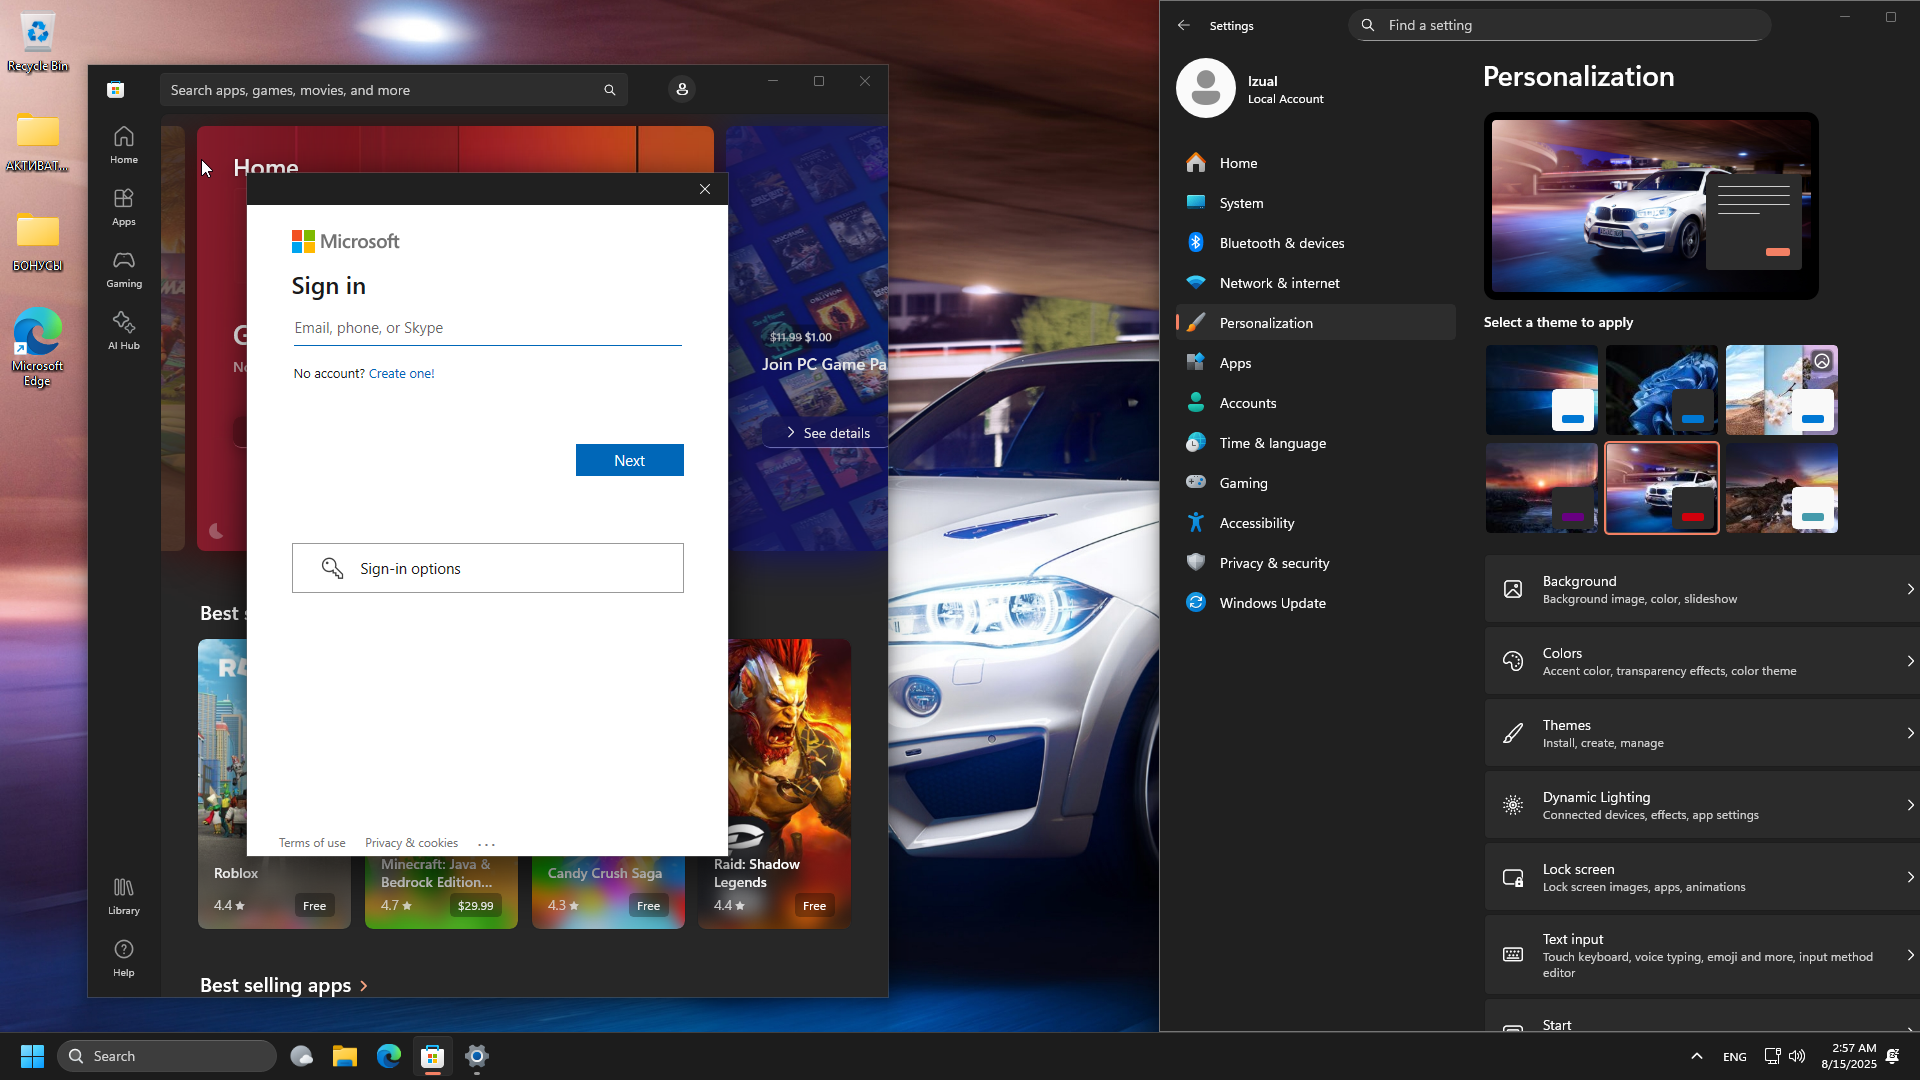This screenshot has height=1080, width=1920.
Task: Open Best selling apps section
Action: [x=284, y=985]
